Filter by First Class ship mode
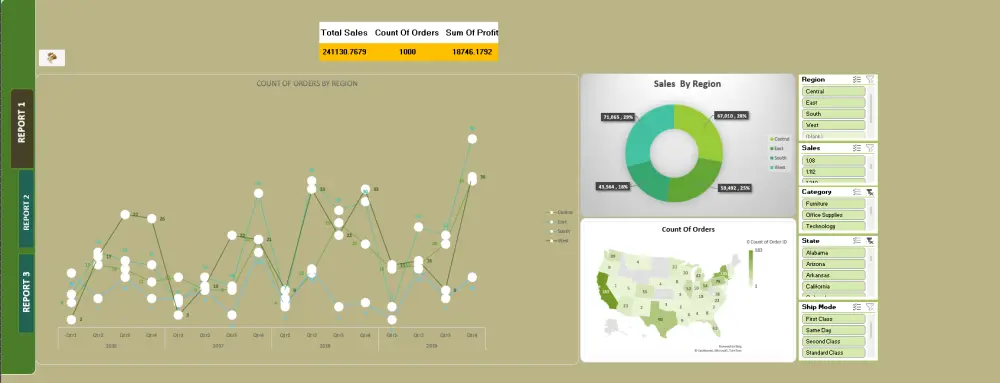Screen dimensions: 1000x383 point(833,319)
